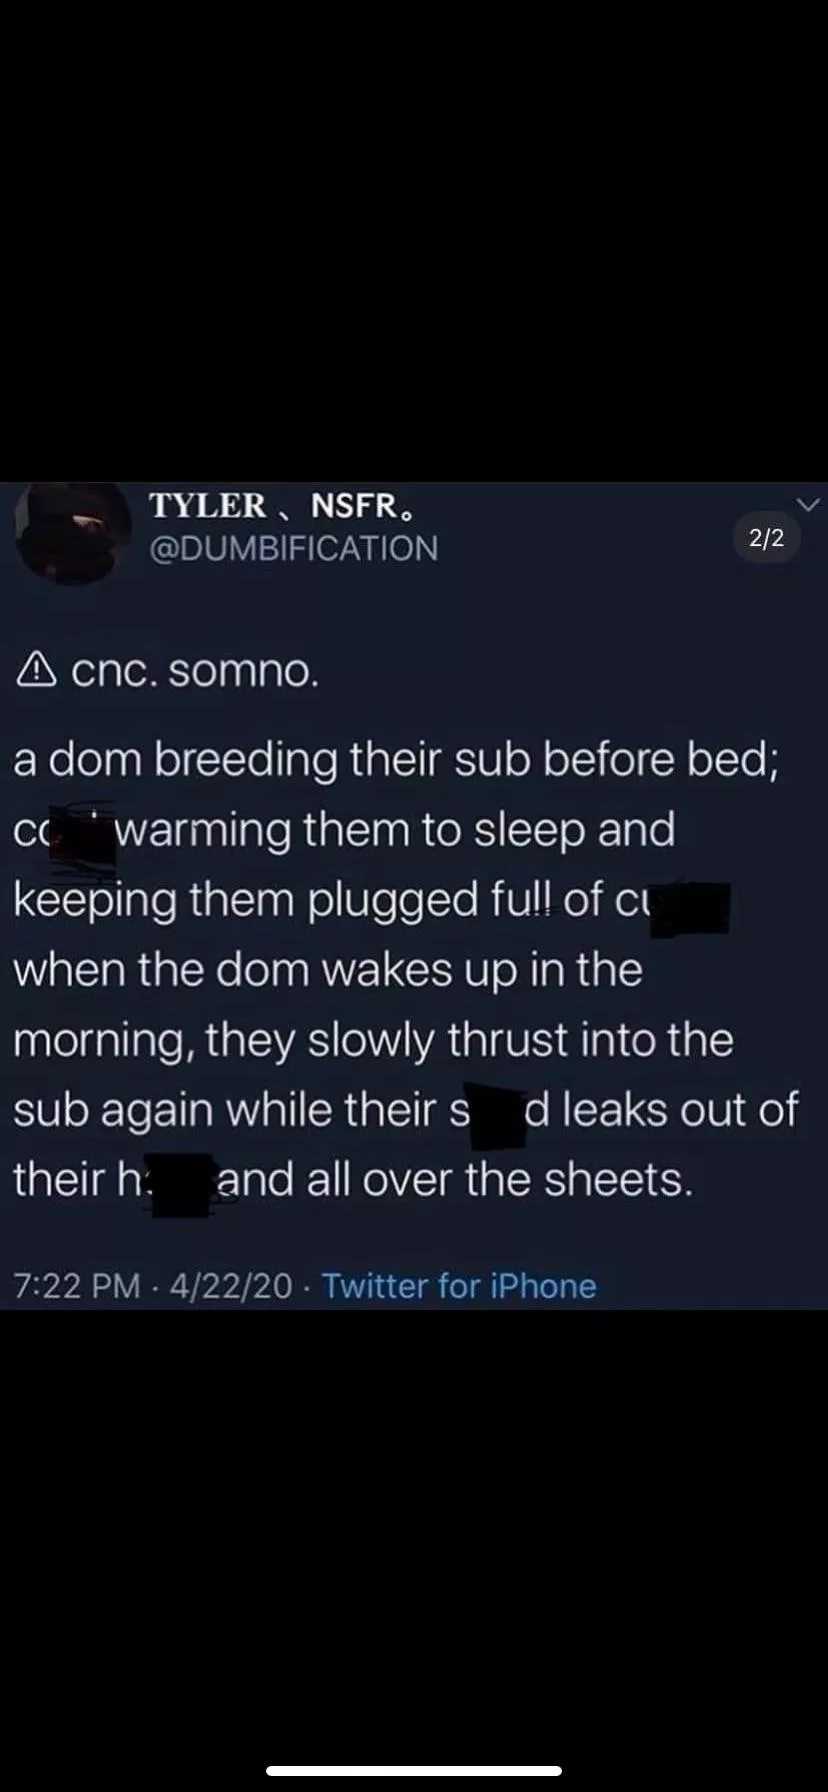This screenshot has height=1792, width=828.
Task: Click the black redaction mark before "warming"
Action: point(90,835)
